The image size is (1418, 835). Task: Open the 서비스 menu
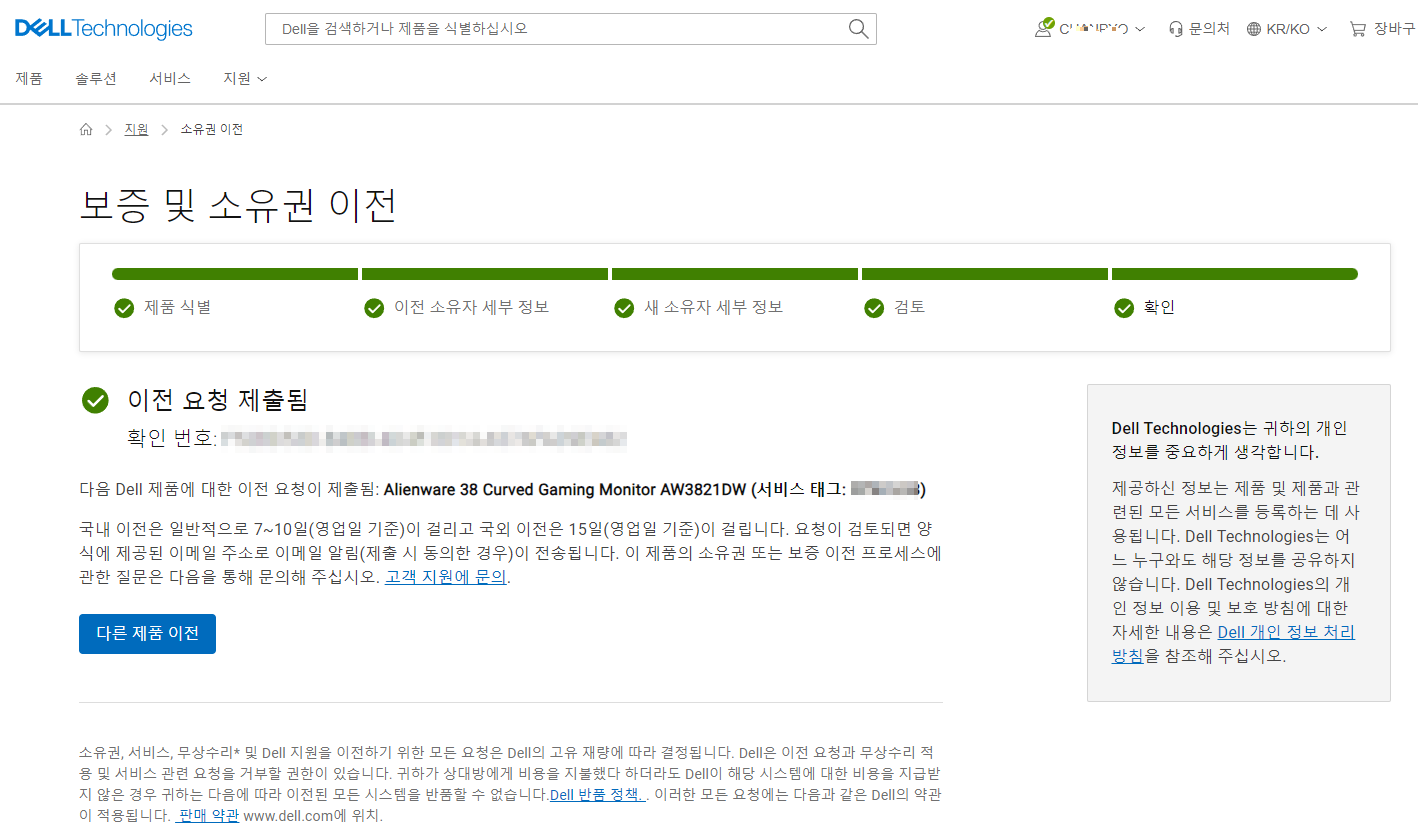170,78
